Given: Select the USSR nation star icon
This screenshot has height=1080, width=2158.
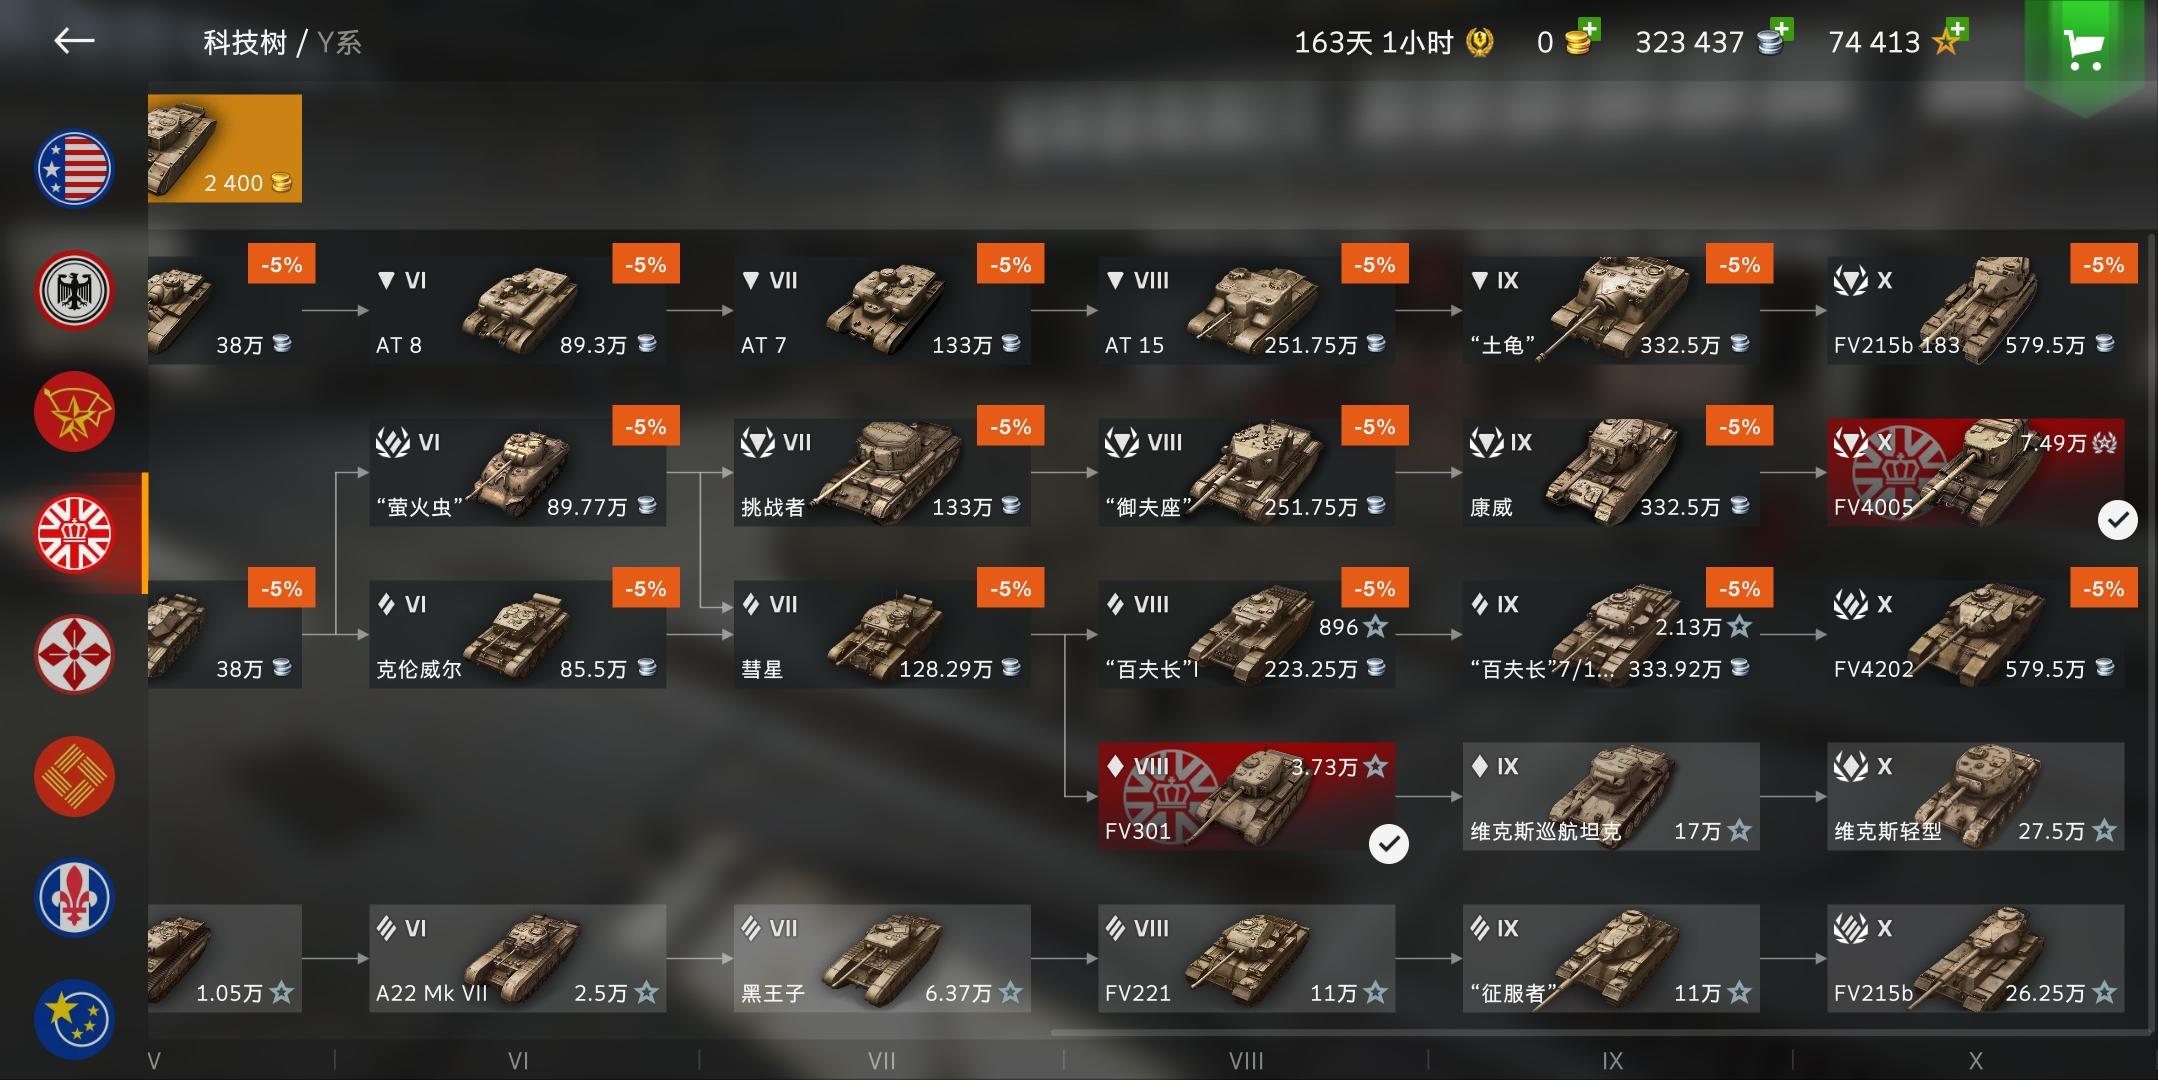Looking at the screenshot, I should (74, 412).
